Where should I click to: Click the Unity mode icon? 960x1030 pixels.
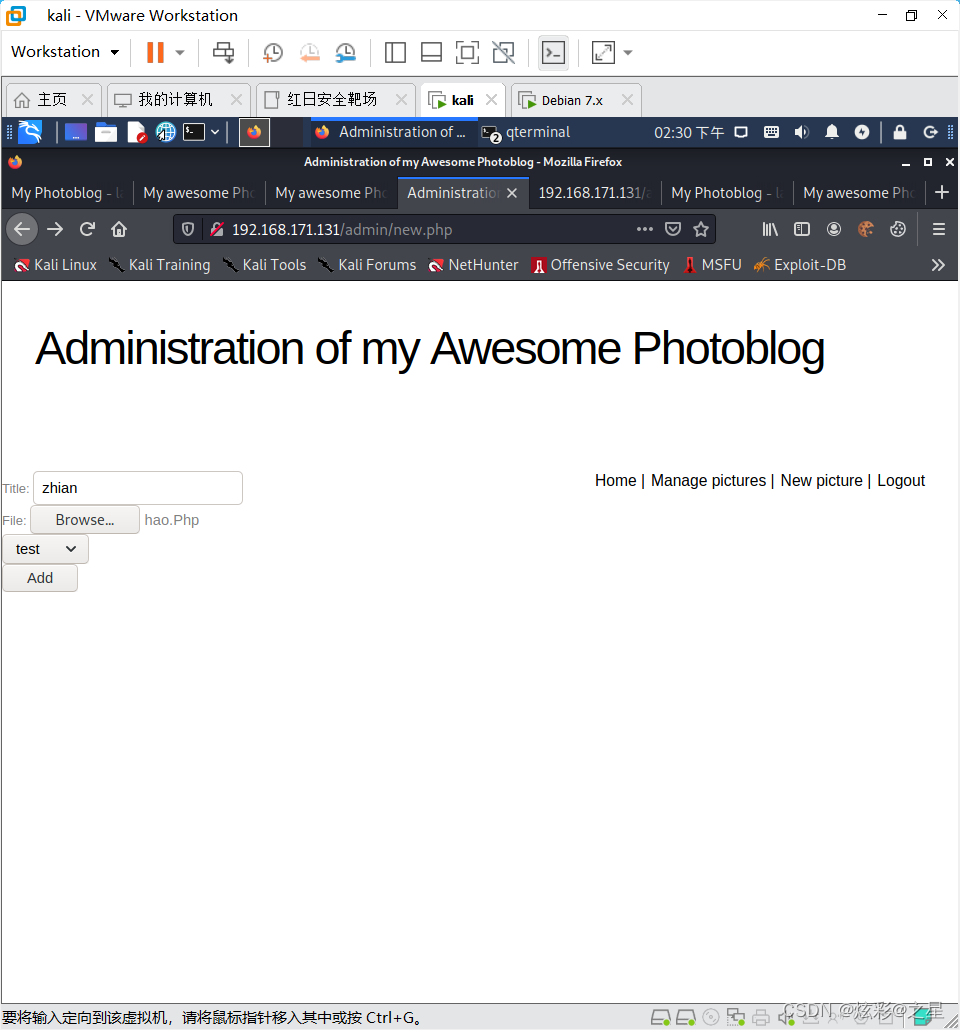[504, 53]
